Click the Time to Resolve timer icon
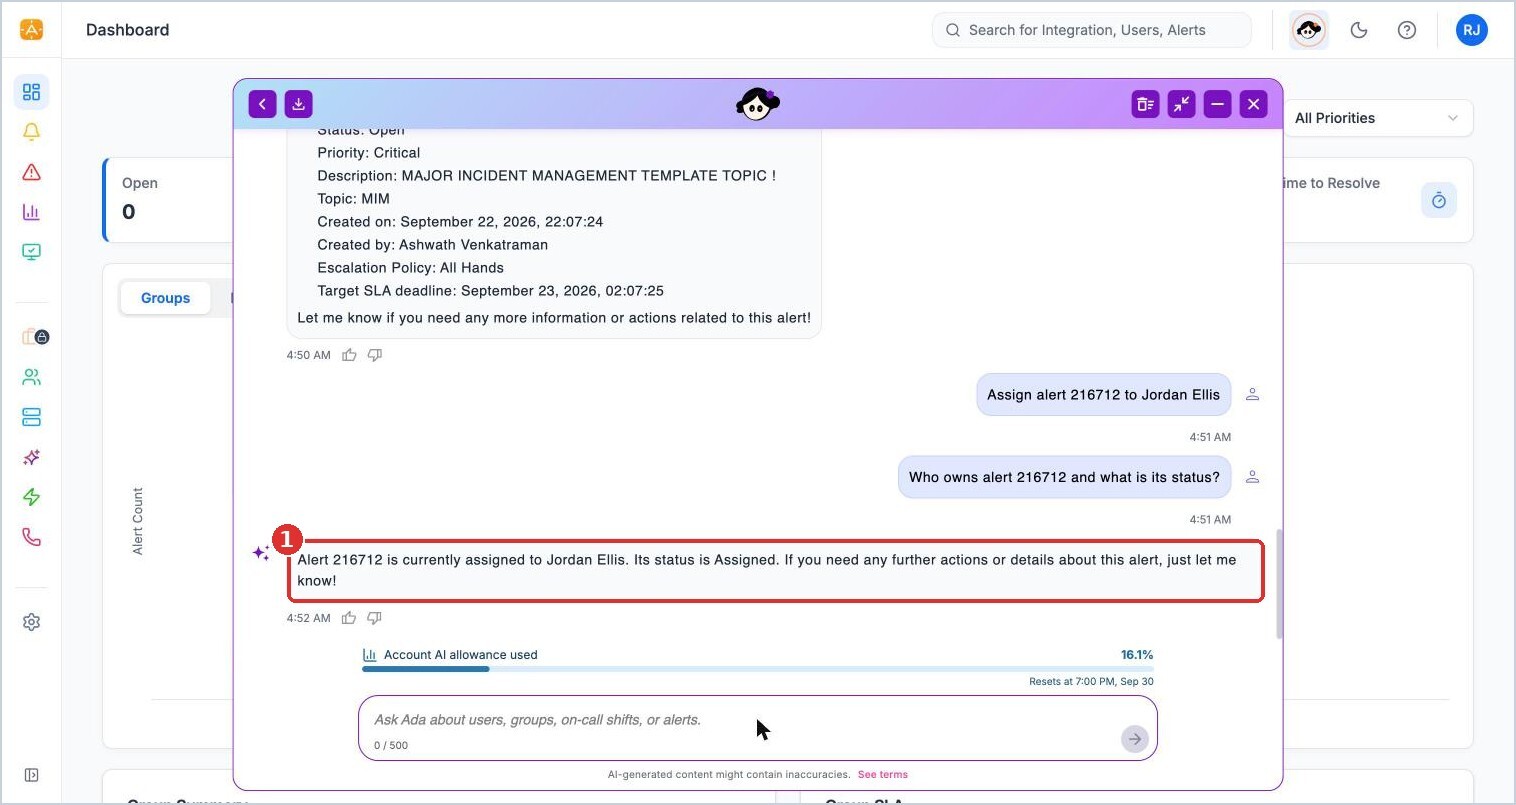Viewport: 1516px width, 805px height. click(x=1439, y=200)
